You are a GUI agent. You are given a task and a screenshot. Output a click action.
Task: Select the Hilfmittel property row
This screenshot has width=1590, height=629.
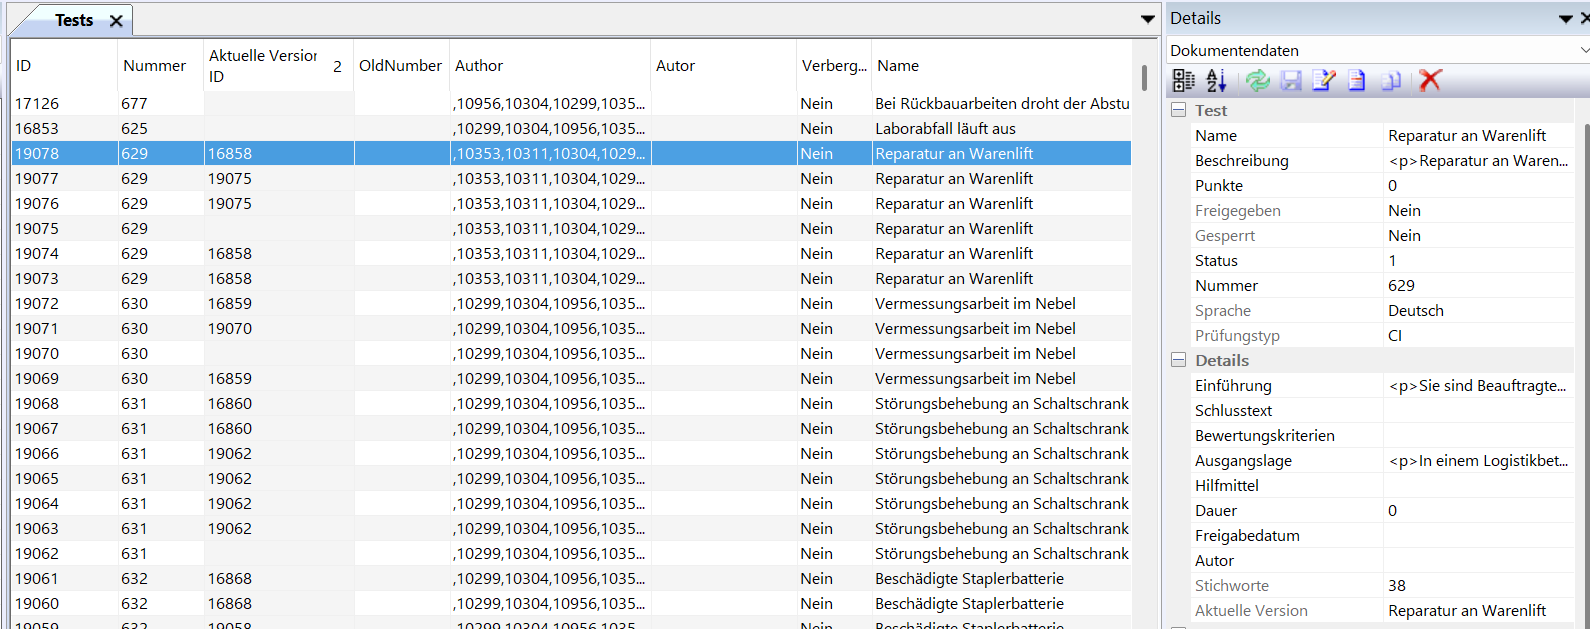click(x=1382, y=485)
